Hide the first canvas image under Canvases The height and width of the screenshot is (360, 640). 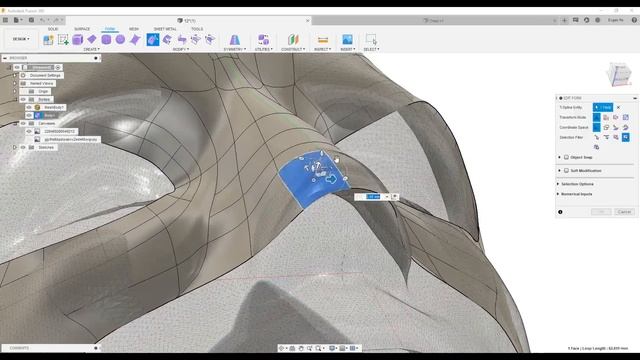pyautogui.click(x=29, y=131)
